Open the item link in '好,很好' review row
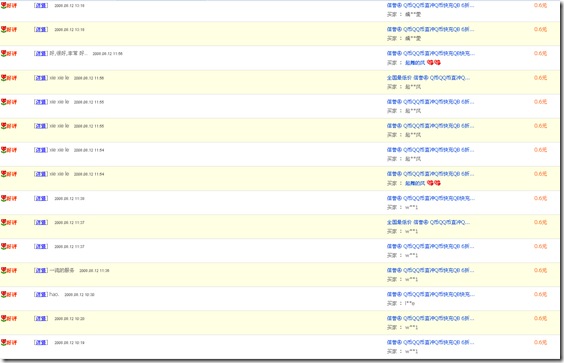 [431, 53]
